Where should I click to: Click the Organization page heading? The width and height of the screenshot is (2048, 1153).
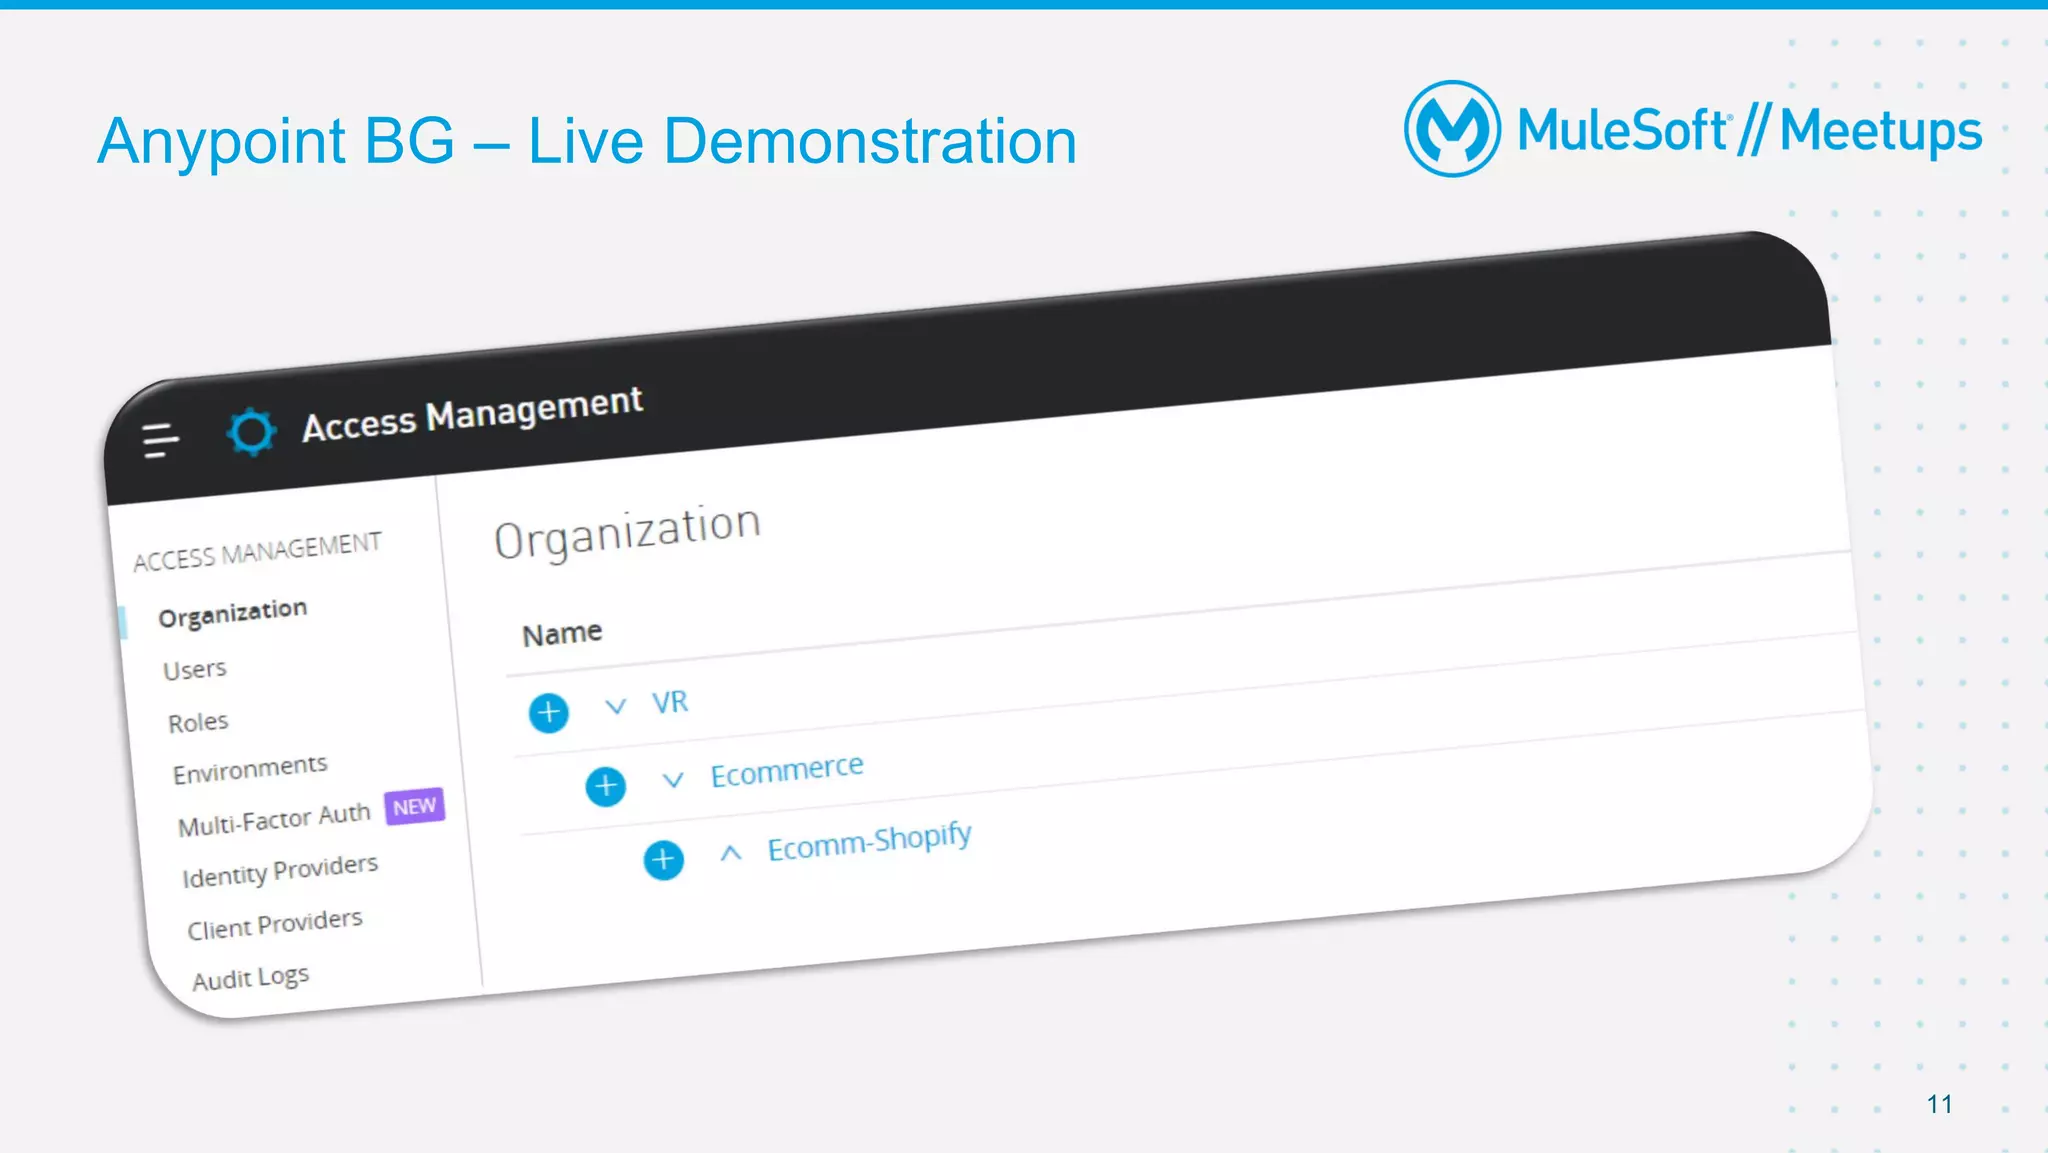click(627, 532)
